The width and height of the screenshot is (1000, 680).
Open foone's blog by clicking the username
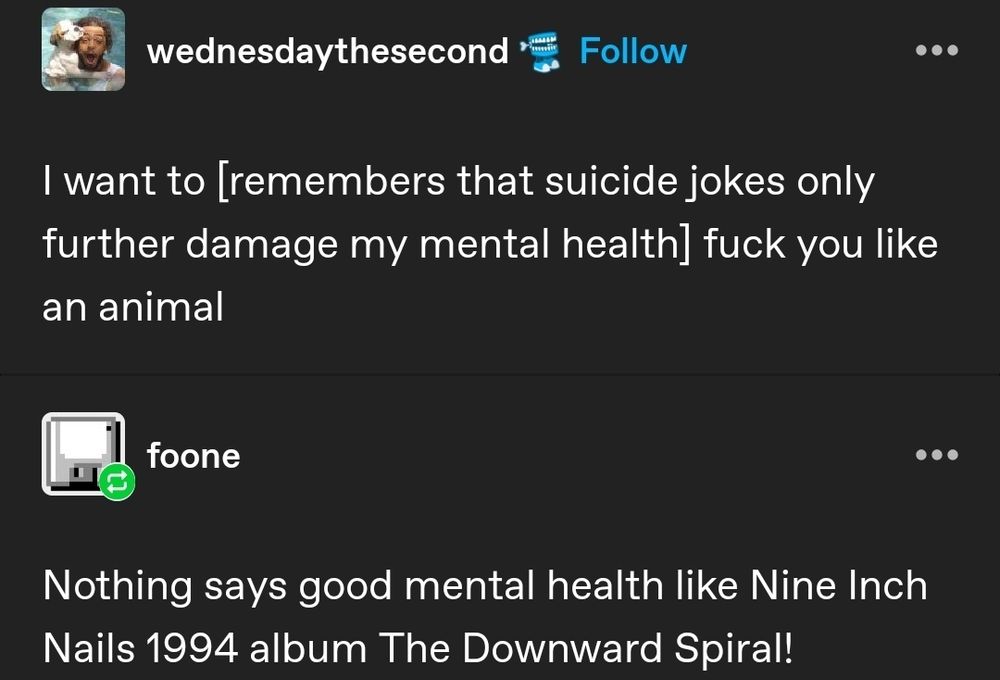point(193,456)
